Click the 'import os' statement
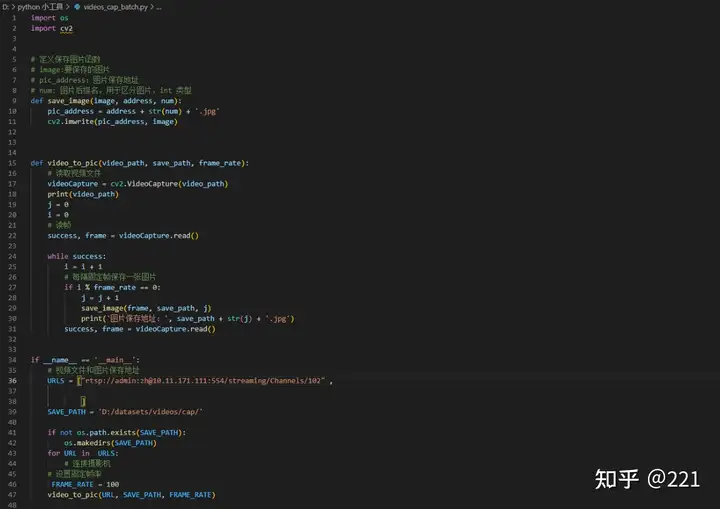The height and width of the screenshot is (509, 720). pyautogui.click(x=50, y=18)
